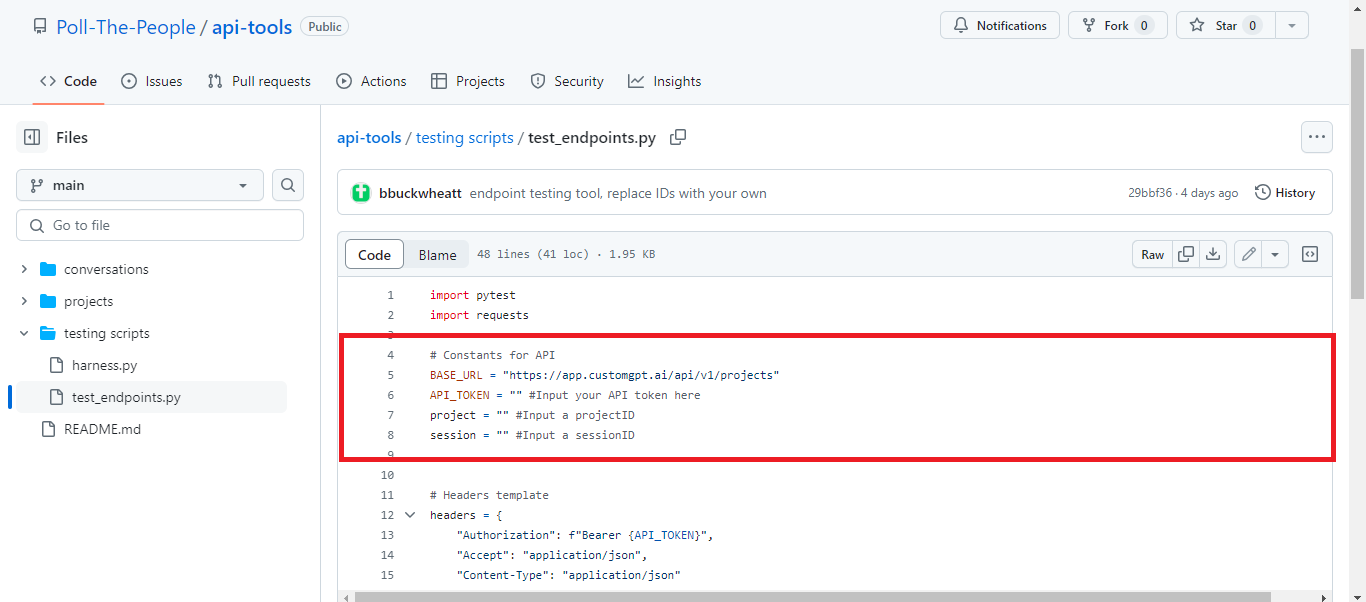1366x602 pixels.
Task: Open the symbols pane code icon
Action: click(x=1309, y=254)
